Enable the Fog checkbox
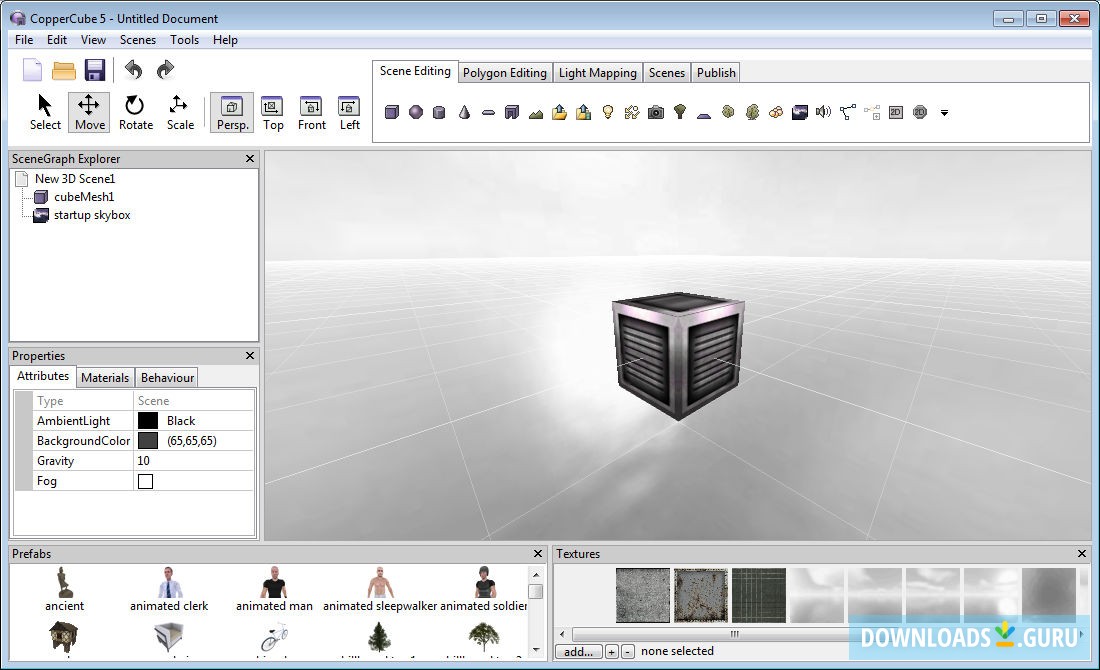Image resolution: width=1100 pixels, height=670 pixels. coord(146,481)
